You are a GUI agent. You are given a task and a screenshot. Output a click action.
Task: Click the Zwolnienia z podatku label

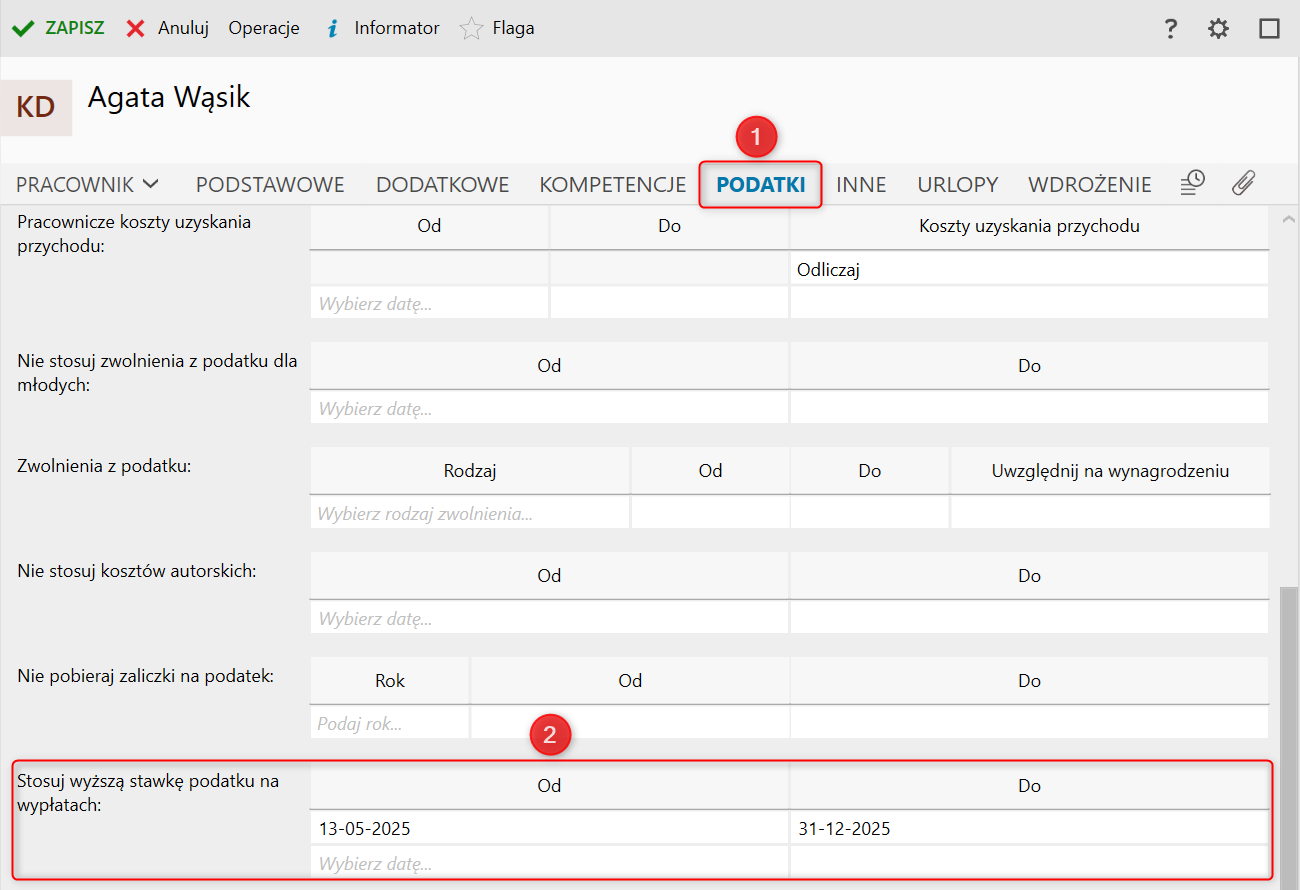coord(105,465)
